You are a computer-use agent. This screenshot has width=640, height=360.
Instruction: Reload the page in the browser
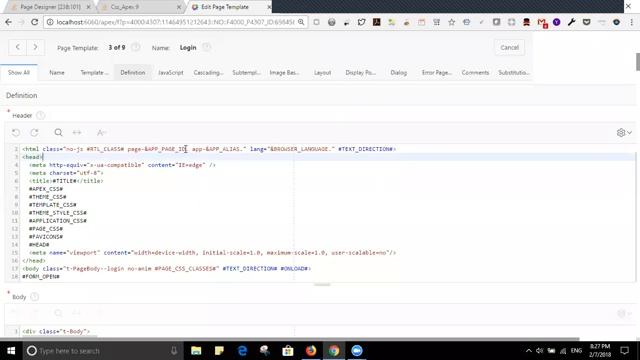click(x=34, y=22)
